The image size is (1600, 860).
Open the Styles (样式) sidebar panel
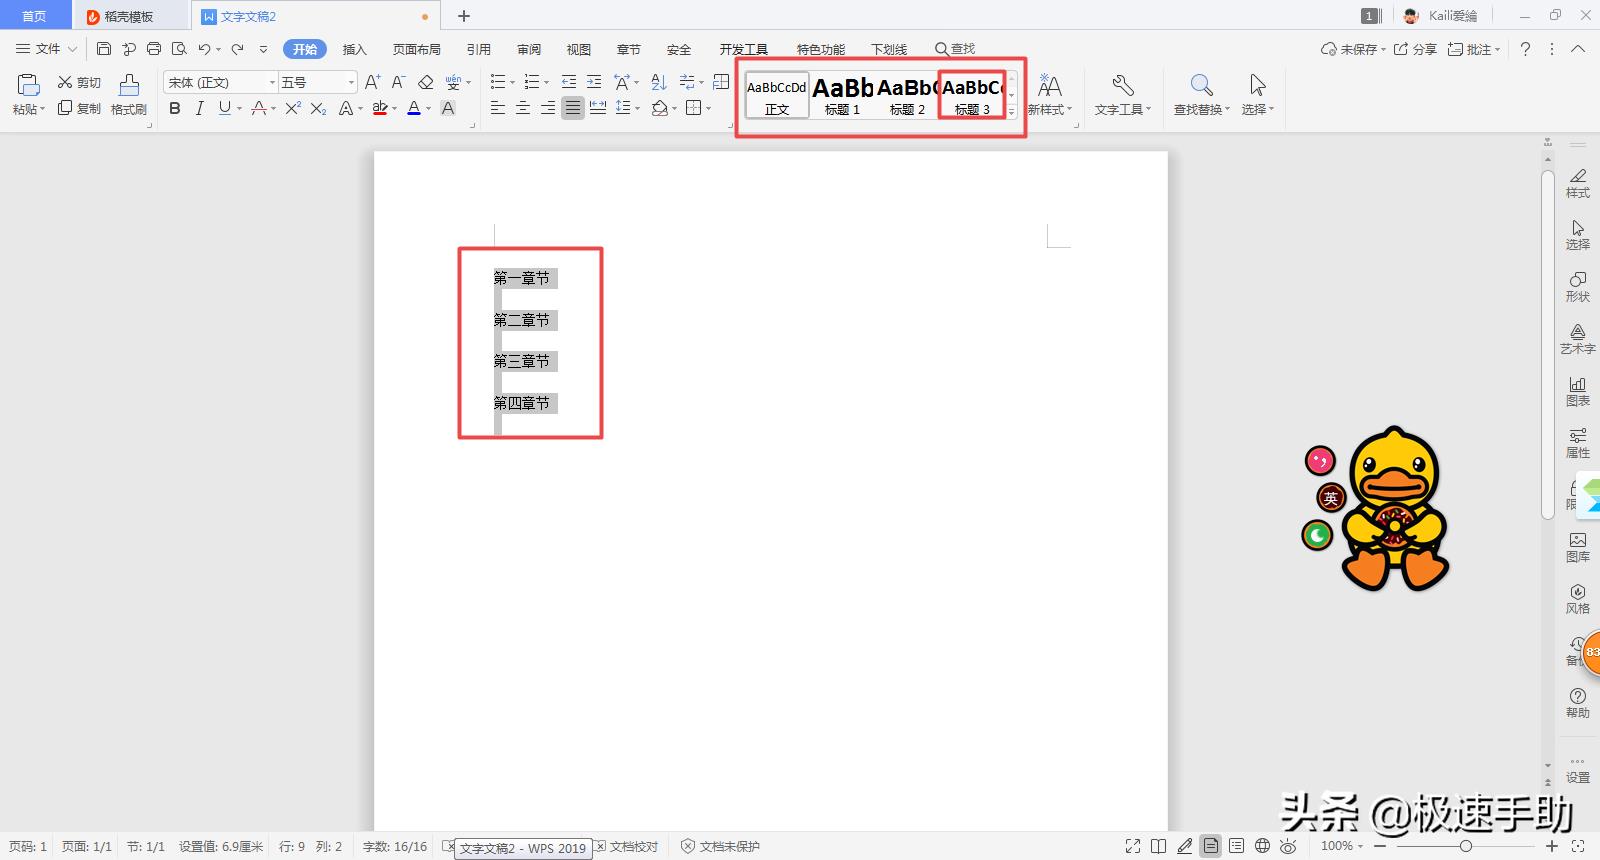point(1578,183)
